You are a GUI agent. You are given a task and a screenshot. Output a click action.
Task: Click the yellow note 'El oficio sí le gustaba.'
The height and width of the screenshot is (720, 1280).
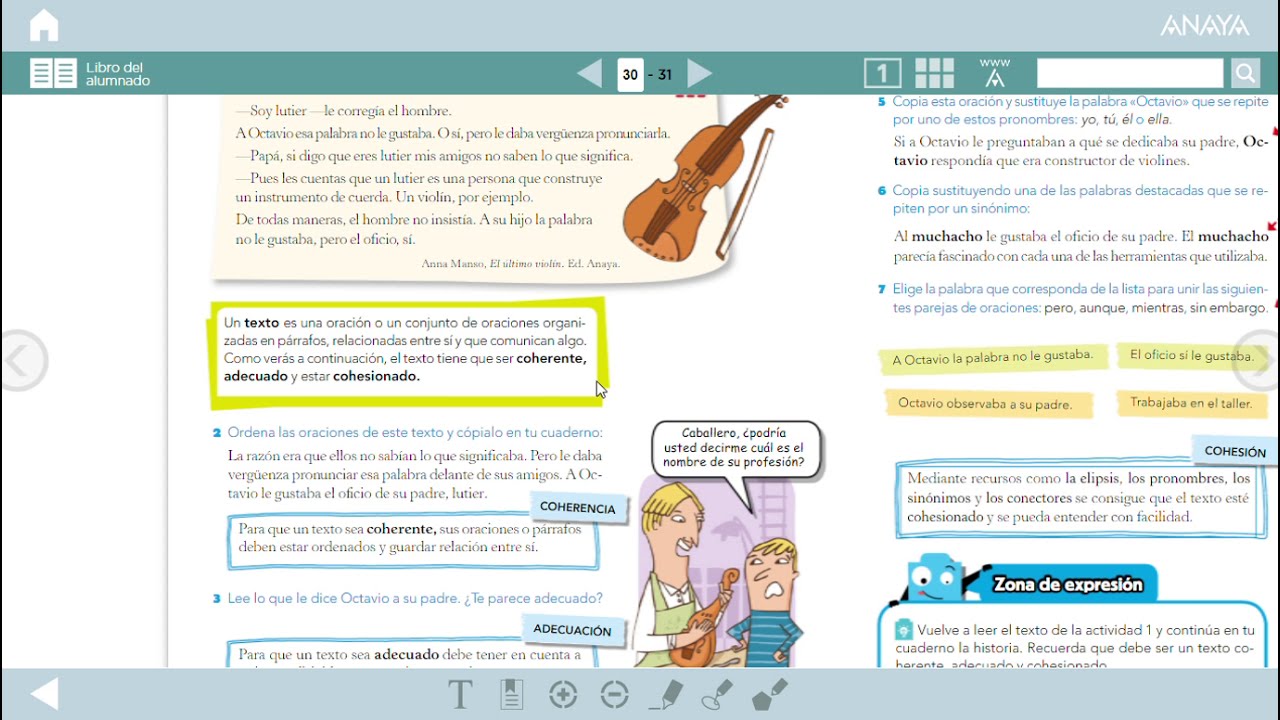1192,356
